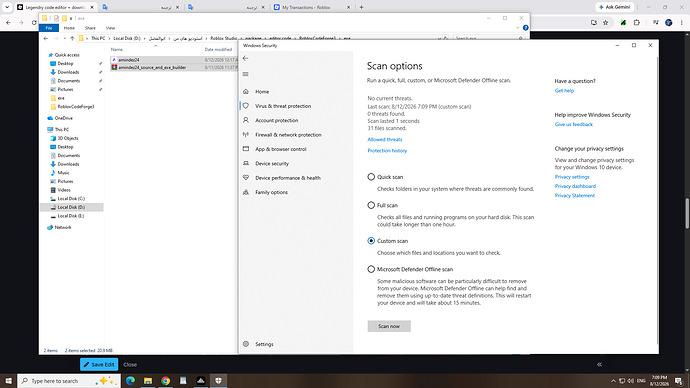Select OneDrive in navigation pane

tap(64, 118)
